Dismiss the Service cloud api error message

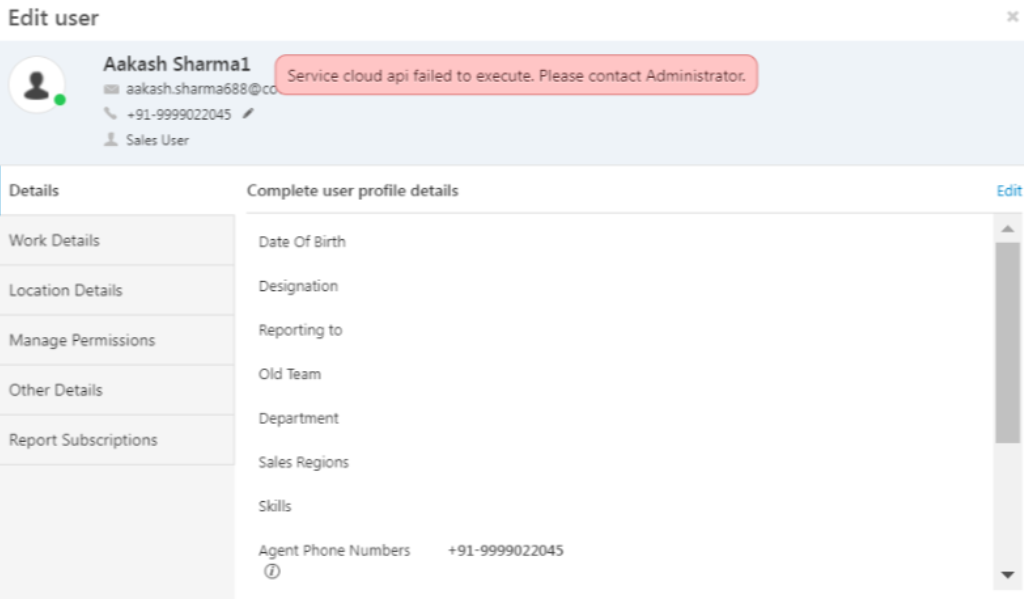[x=516, y=75]
